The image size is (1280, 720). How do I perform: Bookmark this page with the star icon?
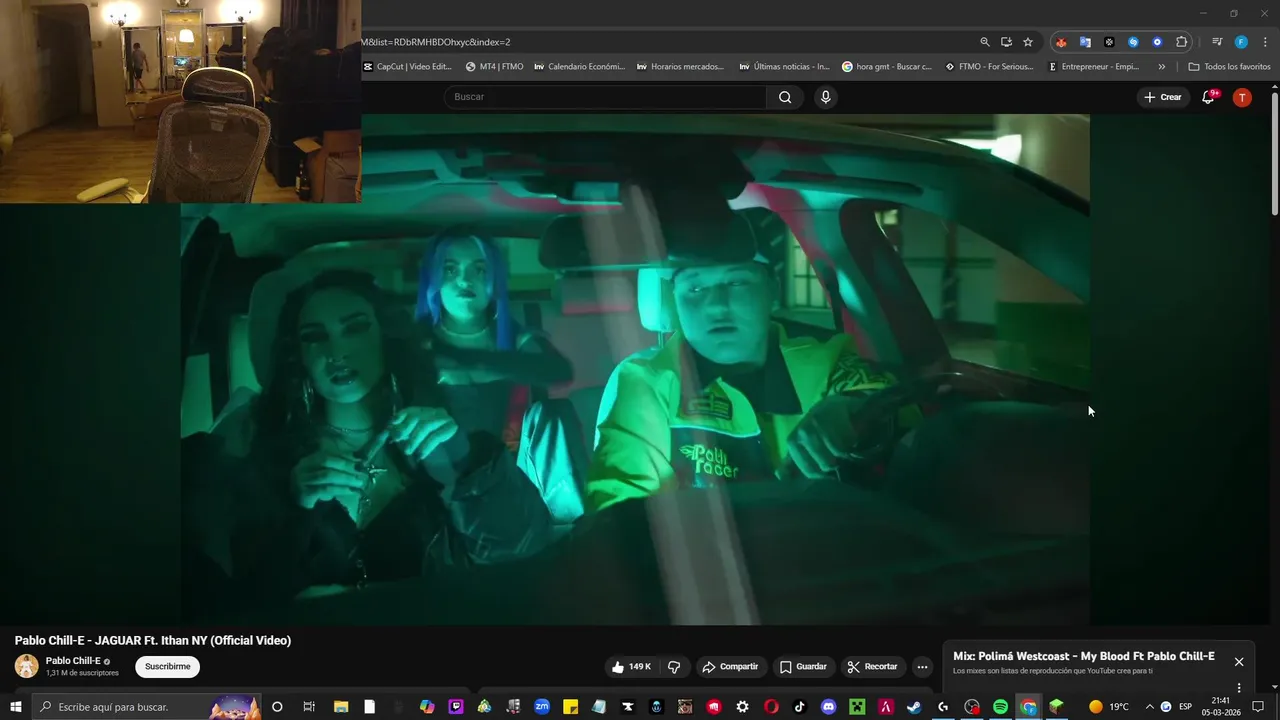(x=1027, y=42)
